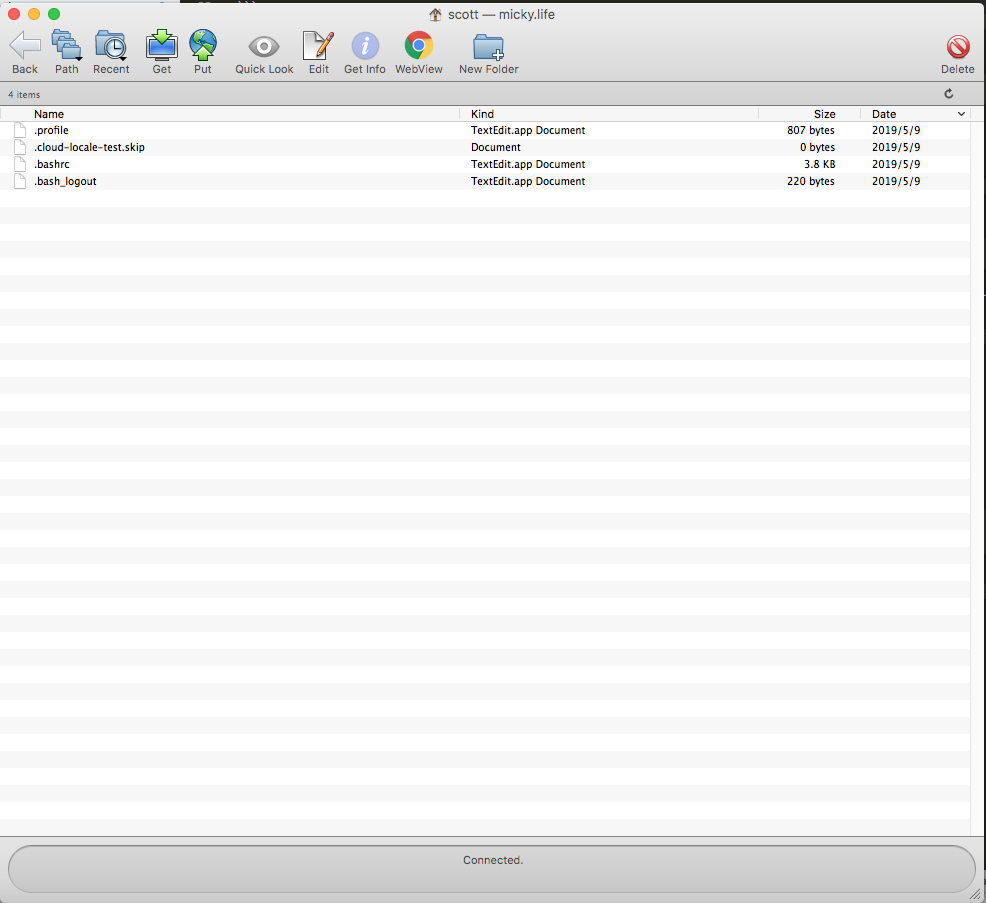This screenshot has height=903, width=986.
Task: Close the window with red button
Action: tap(14, 14)
